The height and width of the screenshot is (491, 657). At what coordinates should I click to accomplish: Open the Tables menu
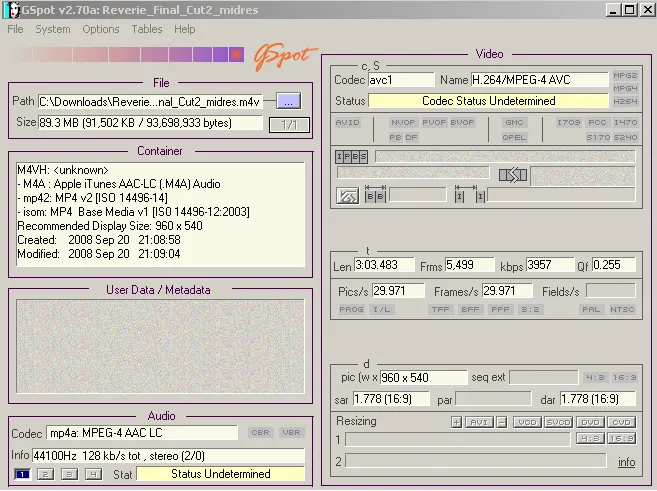147,29
